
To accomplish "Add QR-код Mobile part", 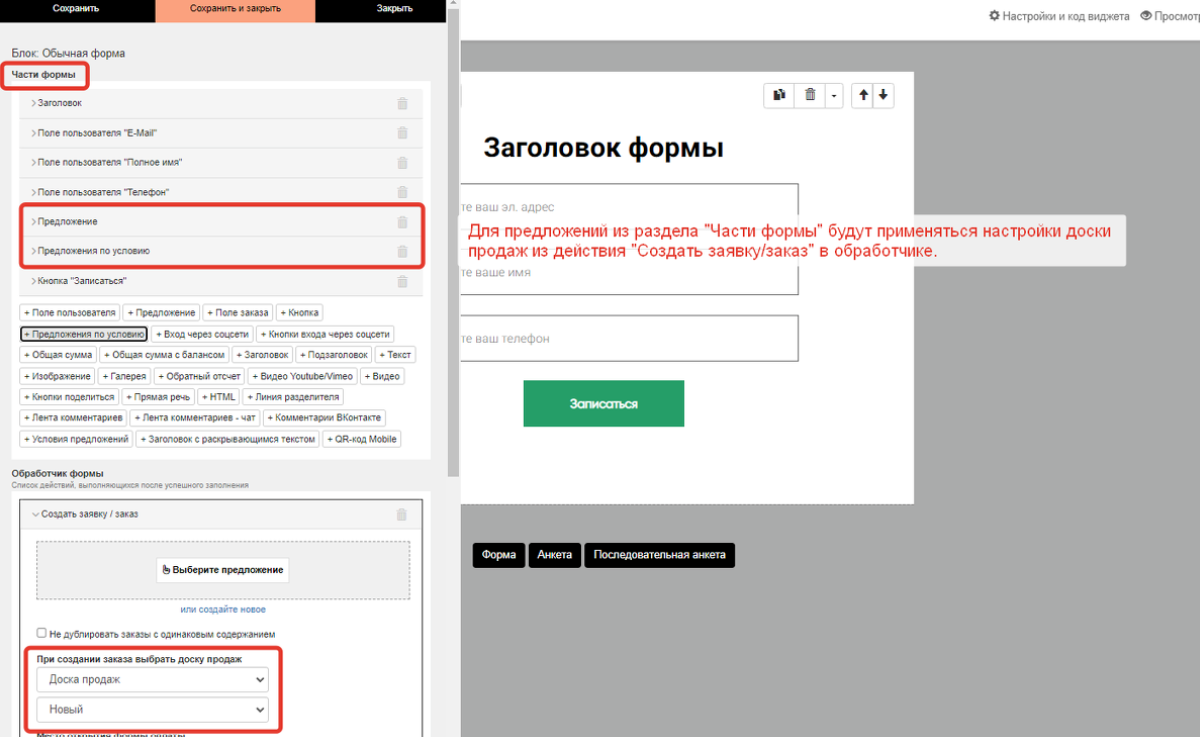I will coord(362,439).
